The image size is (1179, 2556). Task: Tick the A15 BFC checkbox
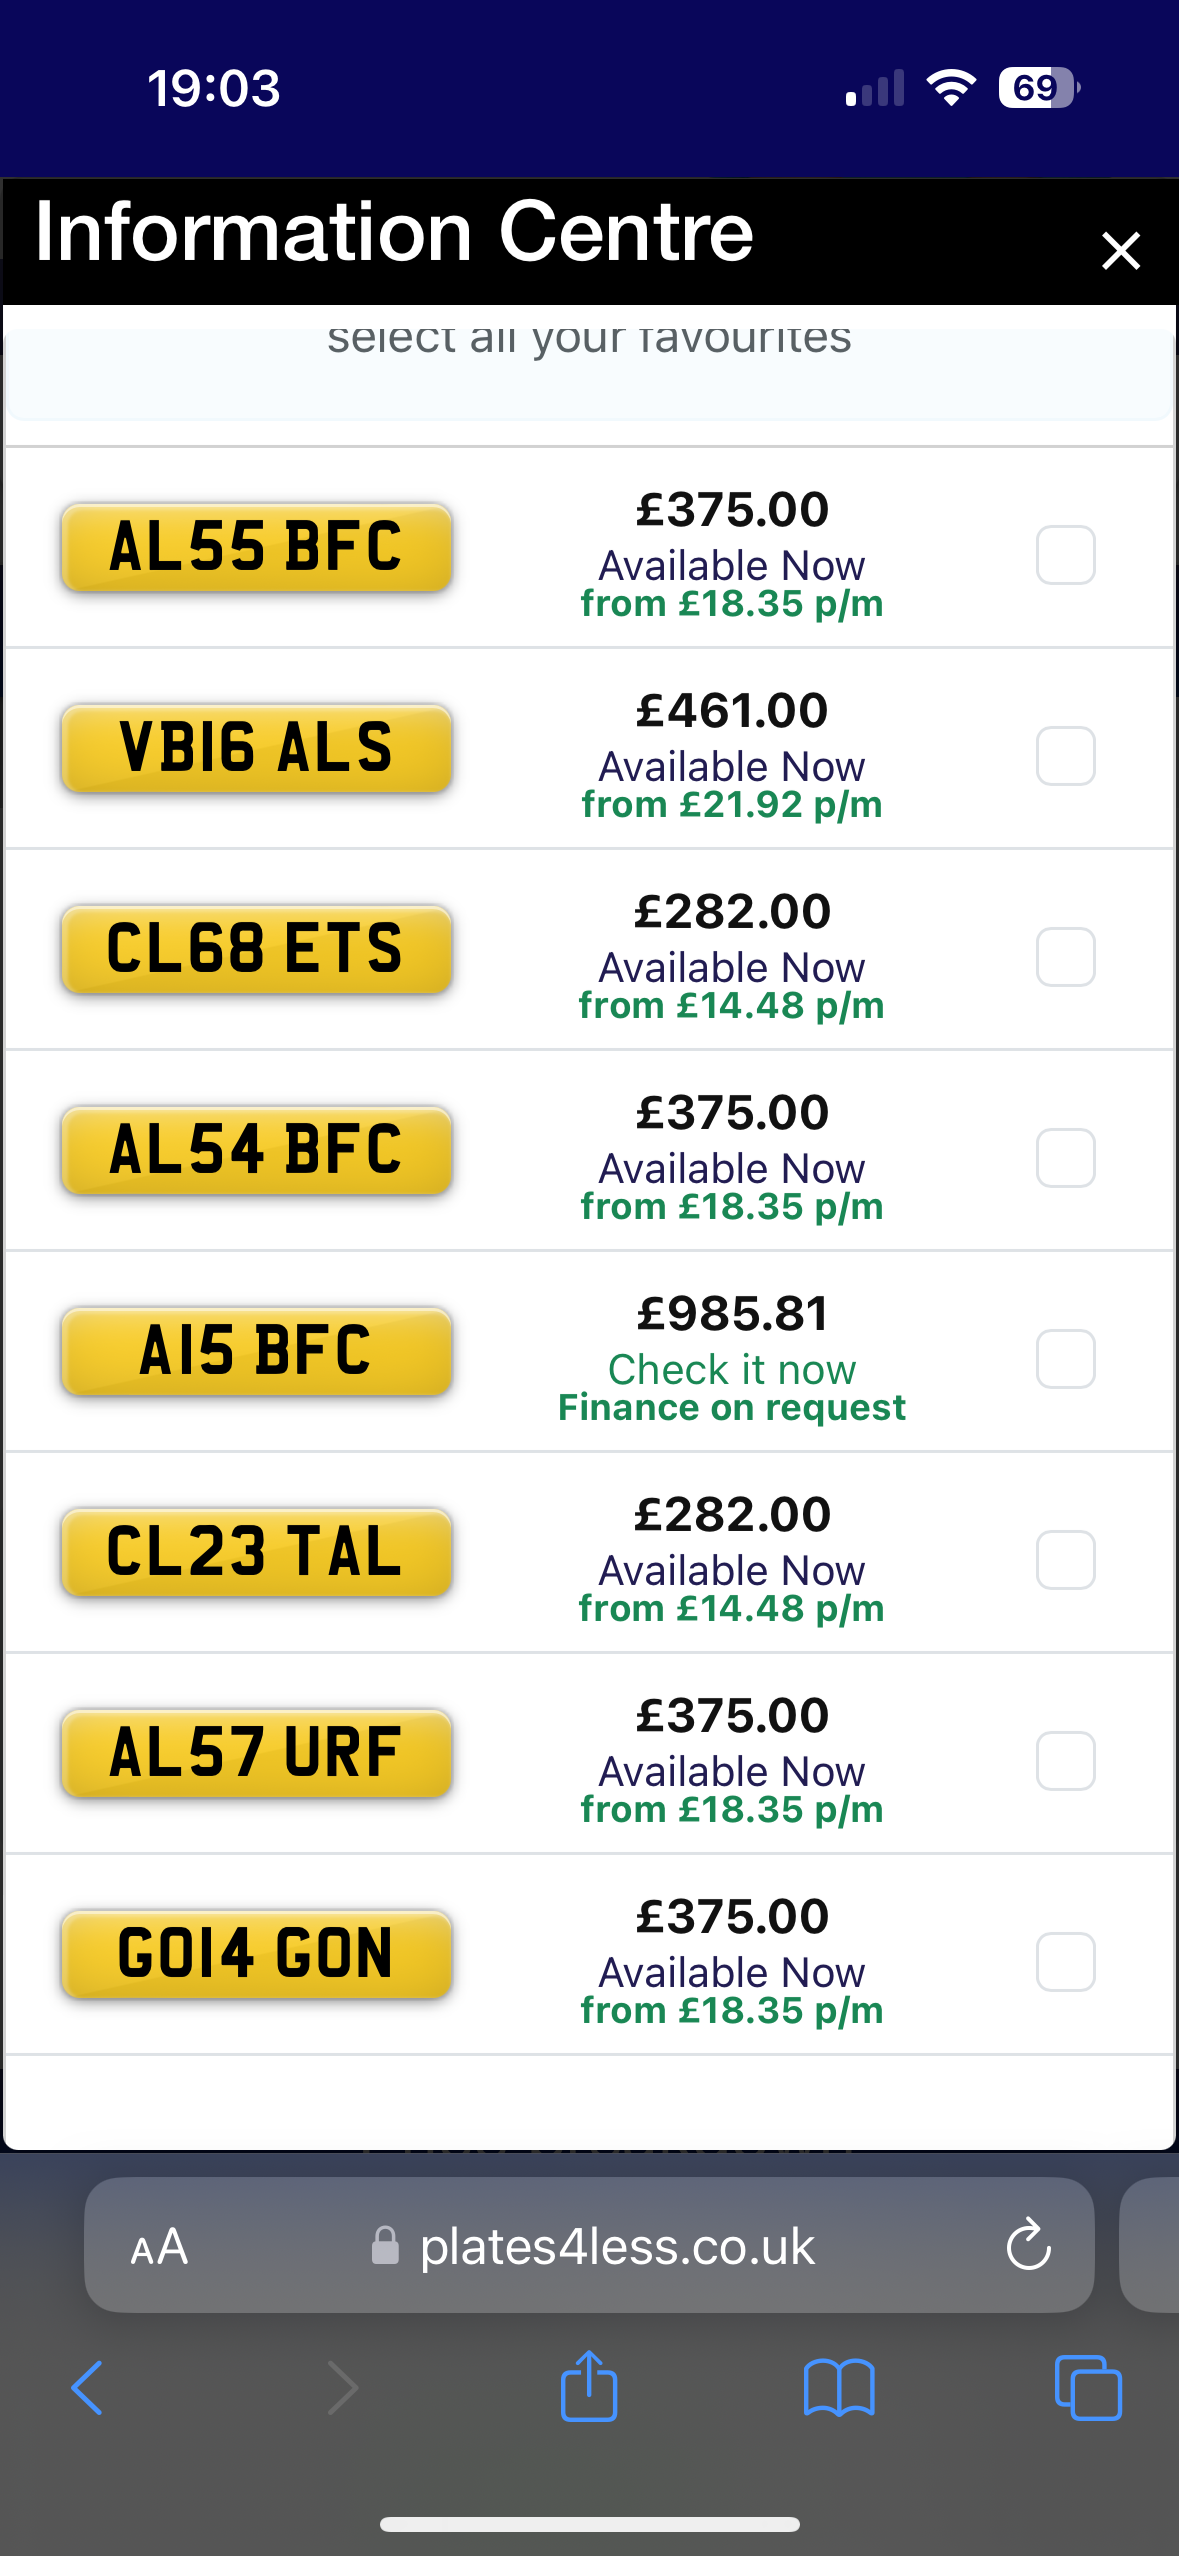tap(1065, 1358)
